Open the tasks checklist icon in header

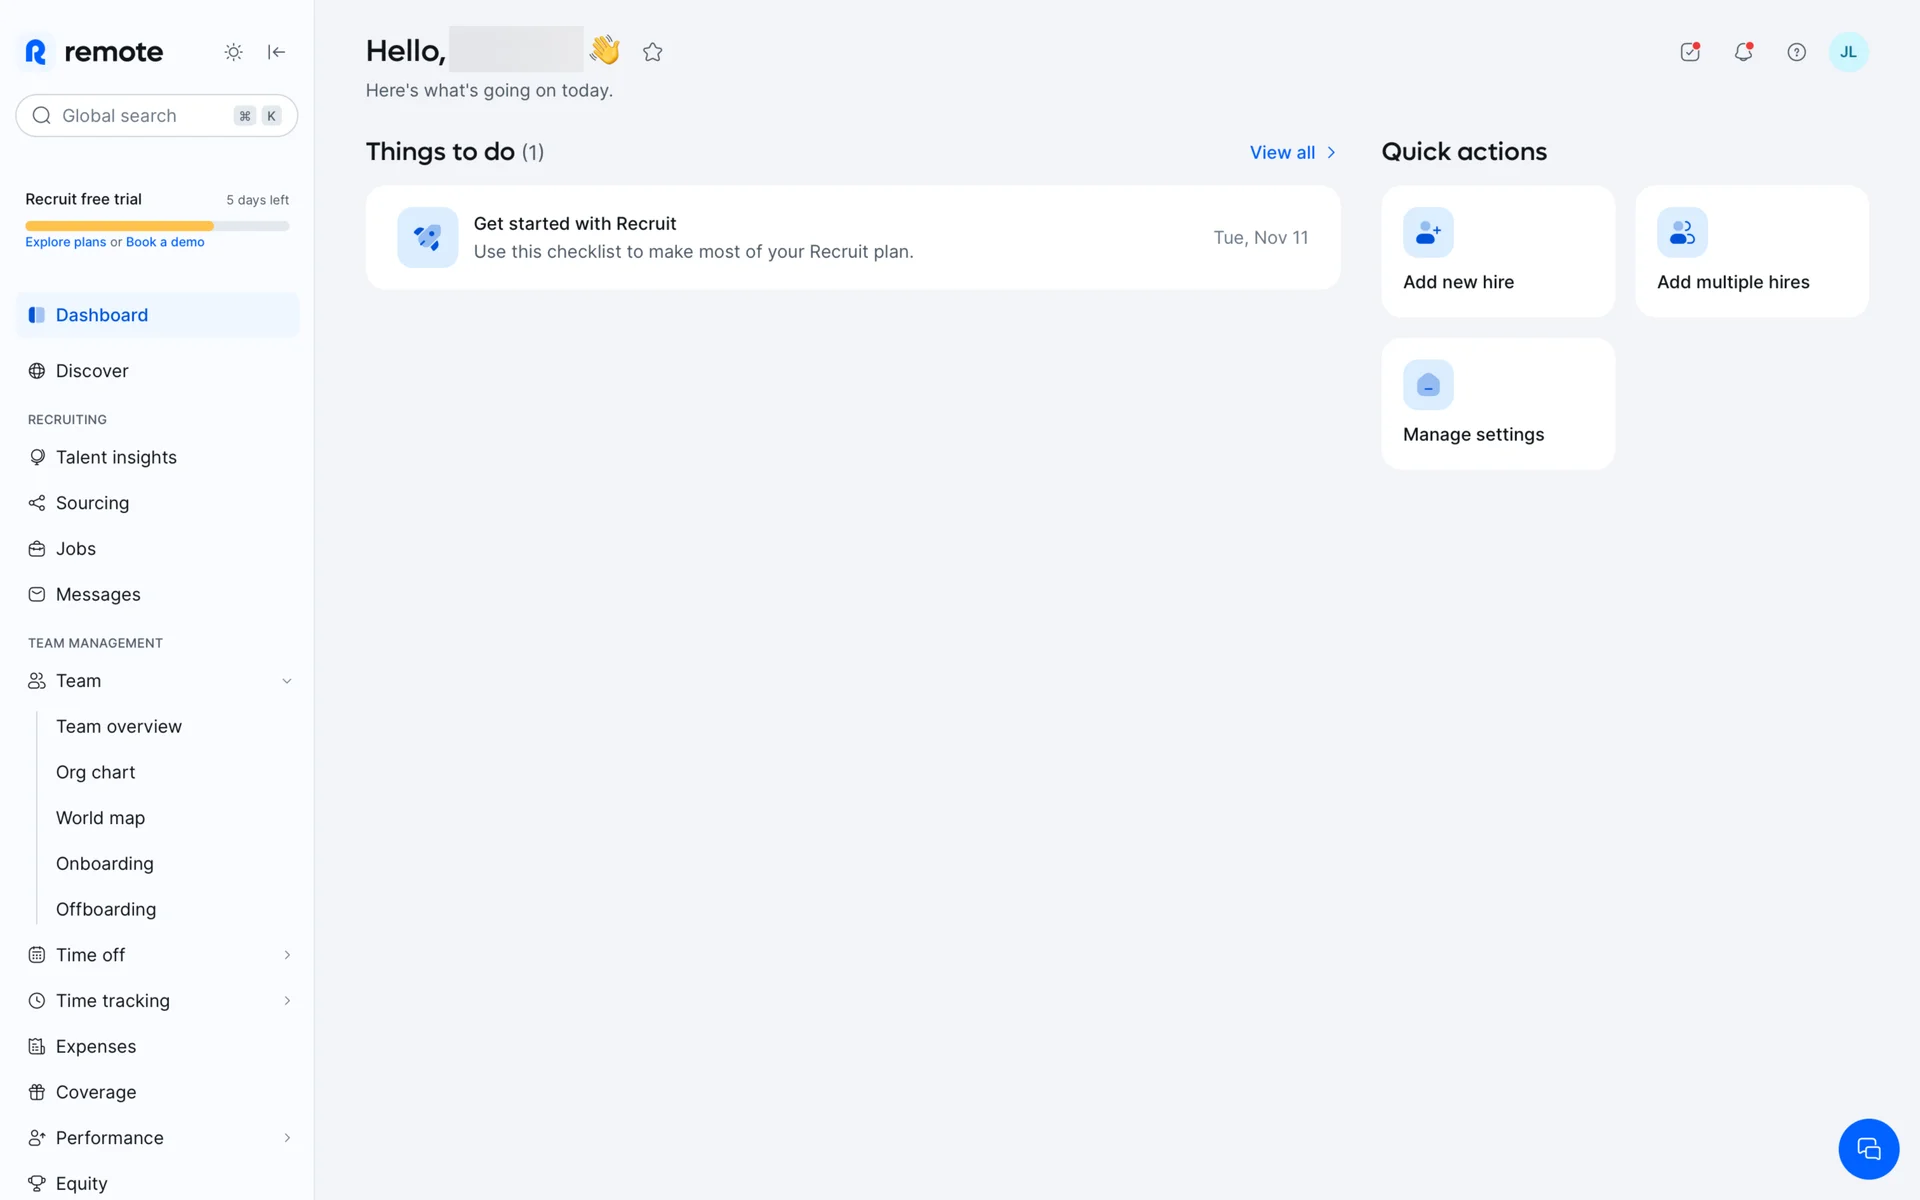[1690, 52]
